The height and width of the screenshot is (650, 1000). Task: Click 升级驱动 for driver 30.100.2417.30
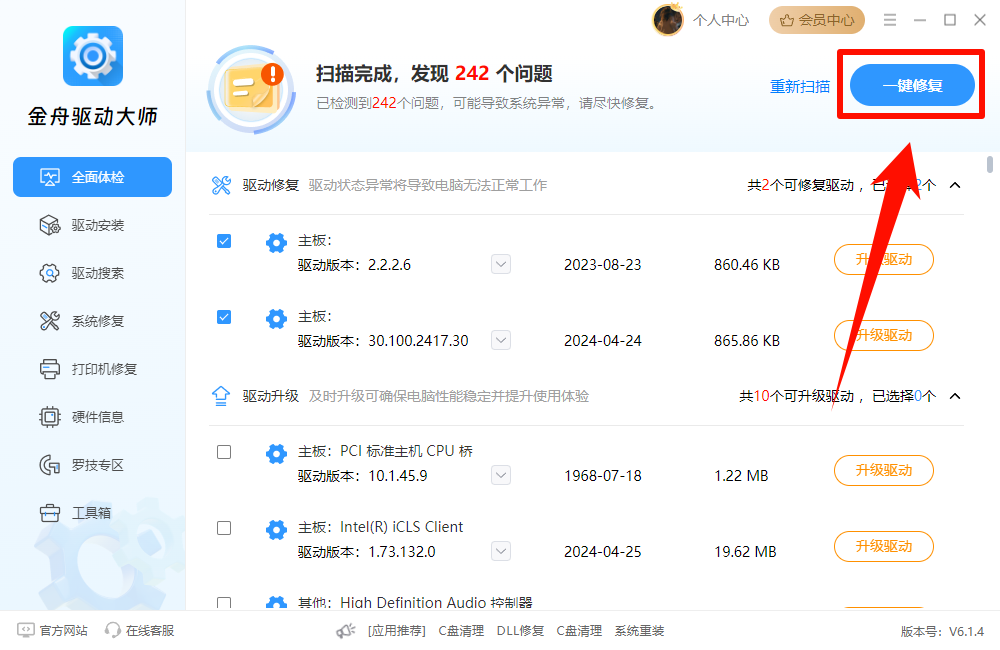[884, 336]
